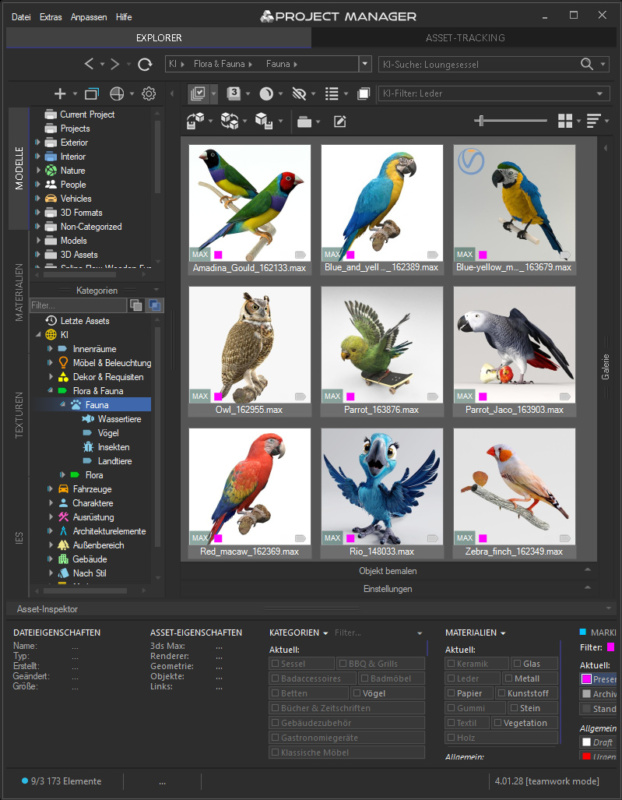Adjust the thumbnail size slider
Viewport: 622px width, 800px height.
480,121
